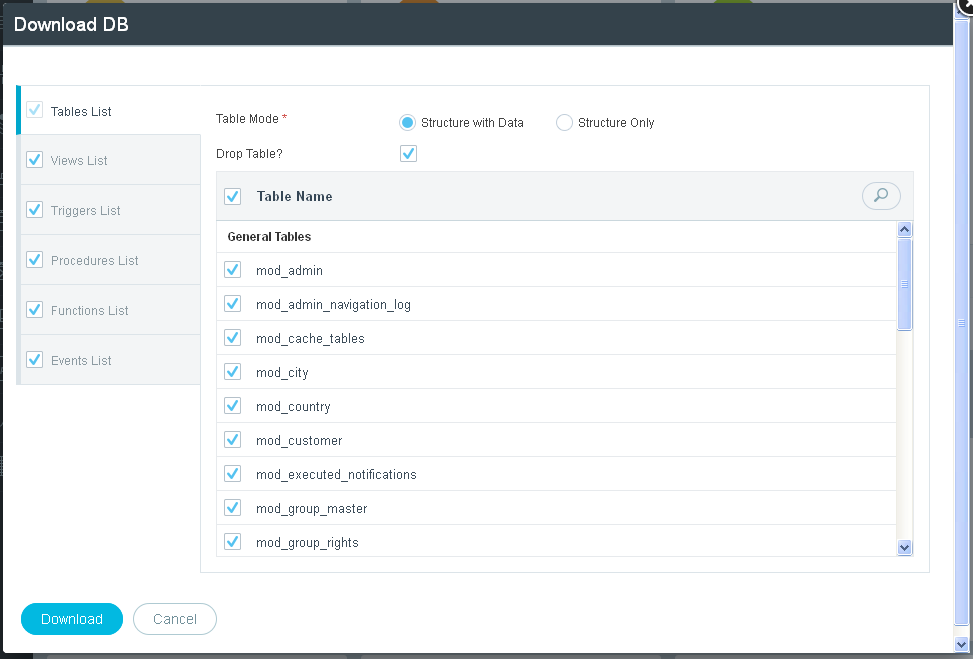This screenshot has height=659, width=973.
Task: Open the Triggers List tab
Action: (x=110, y=210)
